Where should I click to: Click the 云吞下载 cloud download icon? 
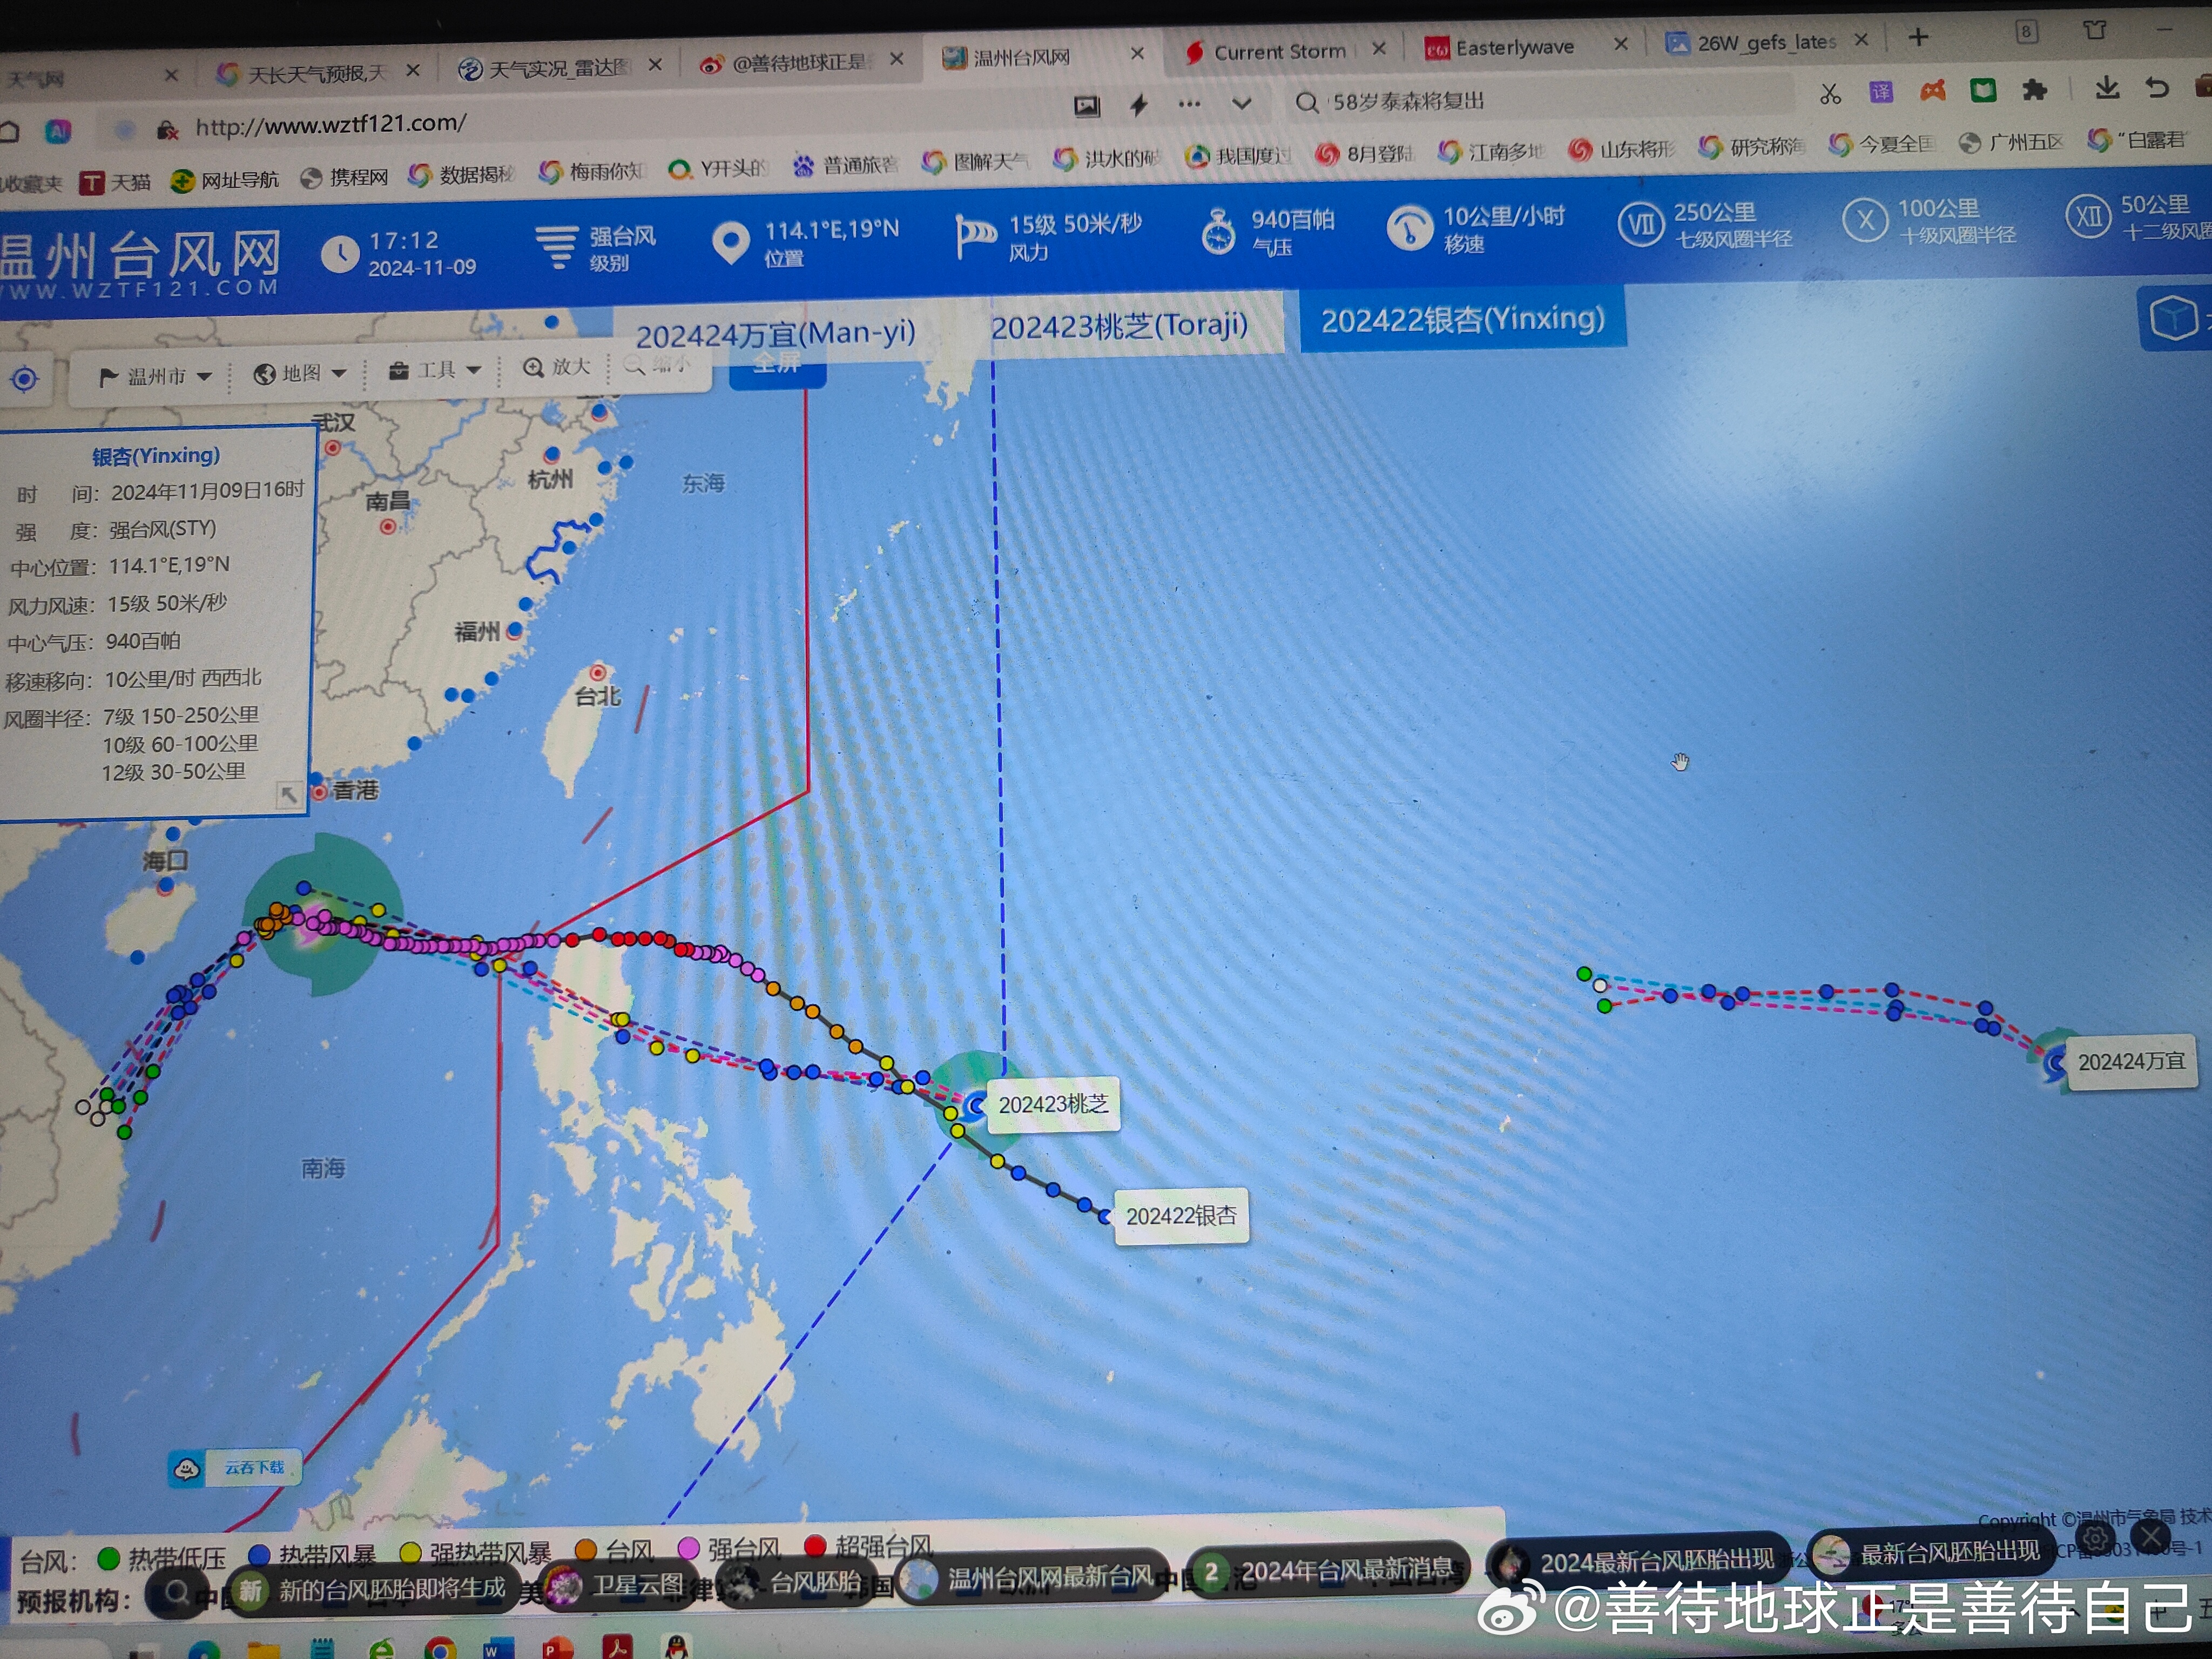point(187,1468)
